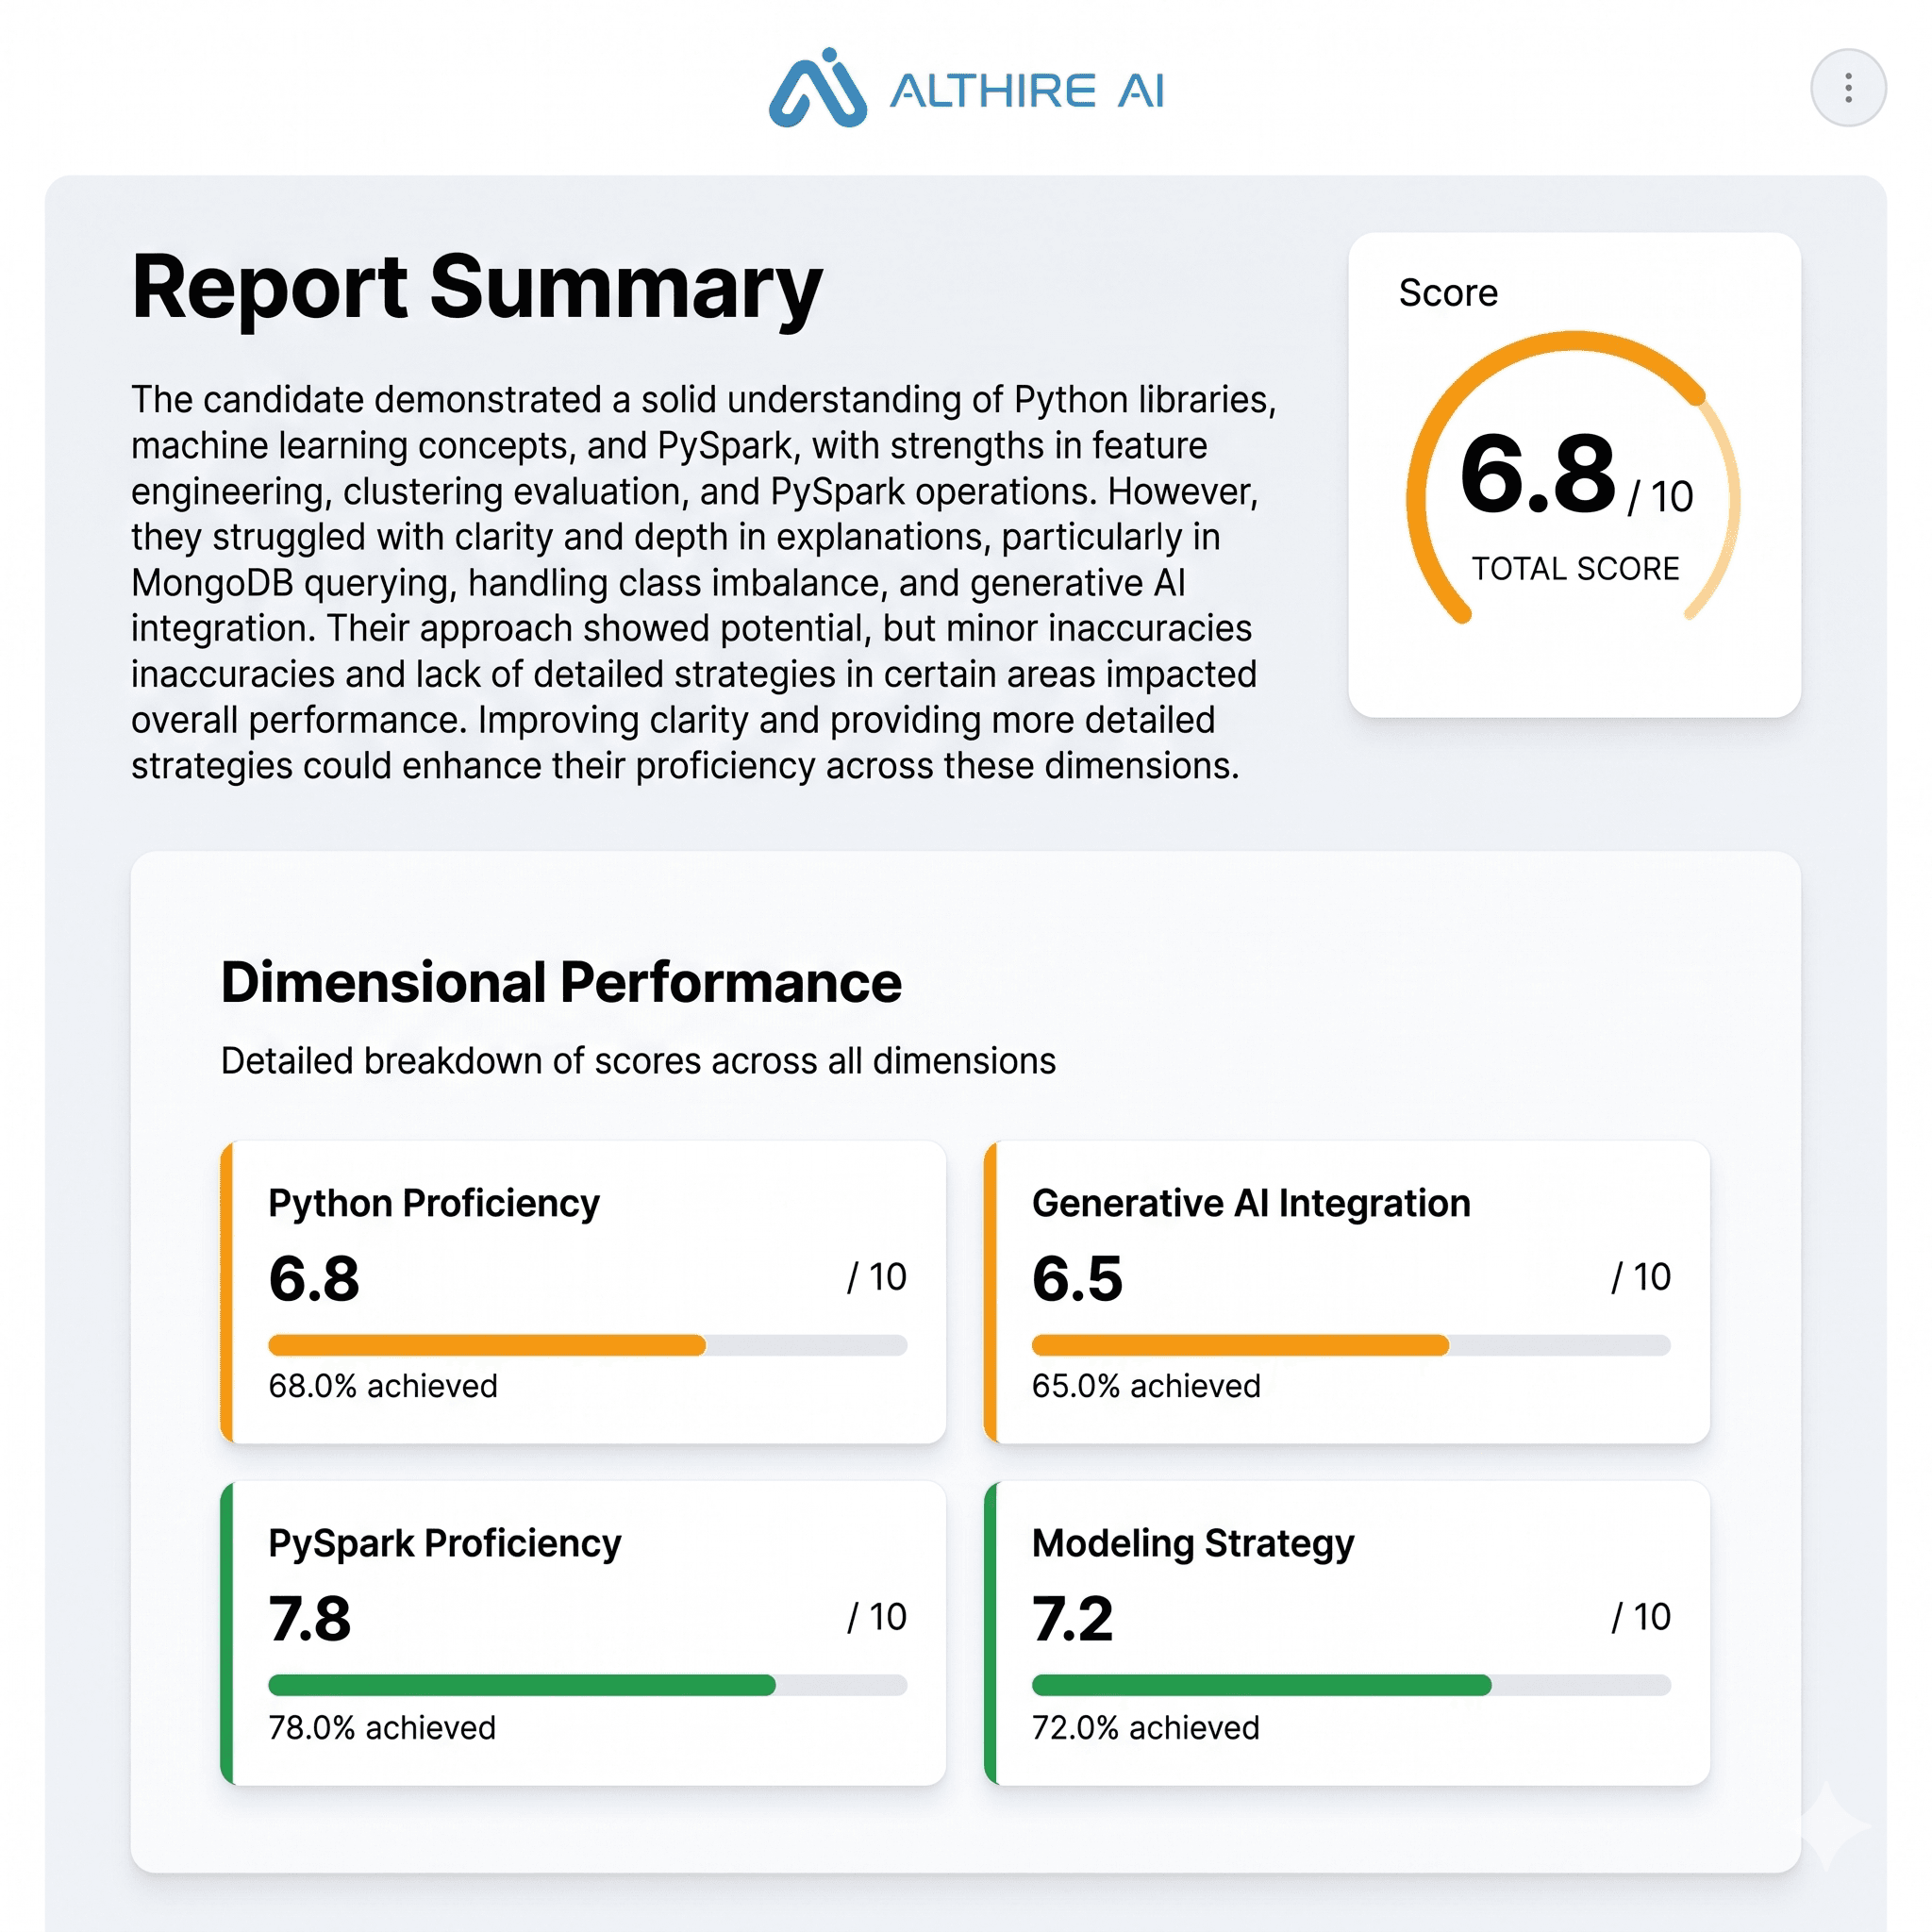This screenshot has height=1932, width=1932.
Task: Click the Python Proficiency progress bar
Action: pos(588,1345)
